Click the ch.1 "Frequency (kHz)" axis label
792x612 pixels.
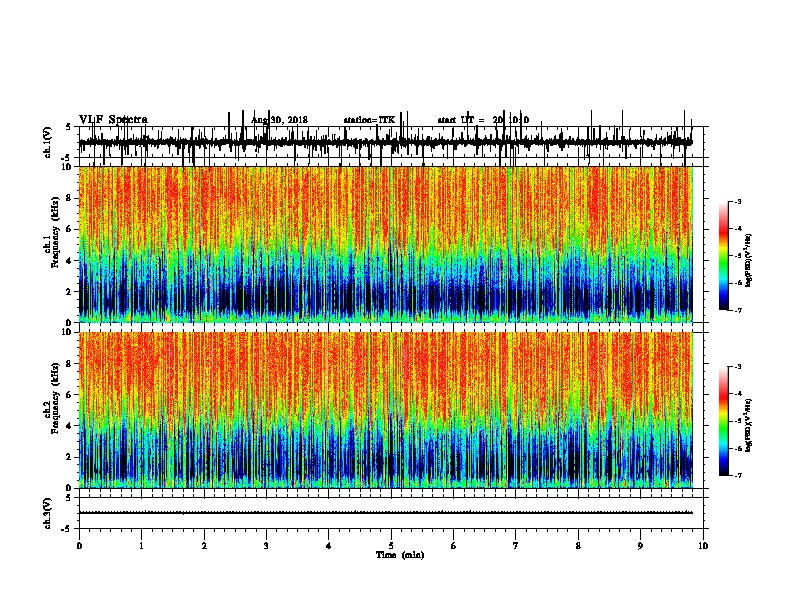pyautogui.click(x=55, y=232)
